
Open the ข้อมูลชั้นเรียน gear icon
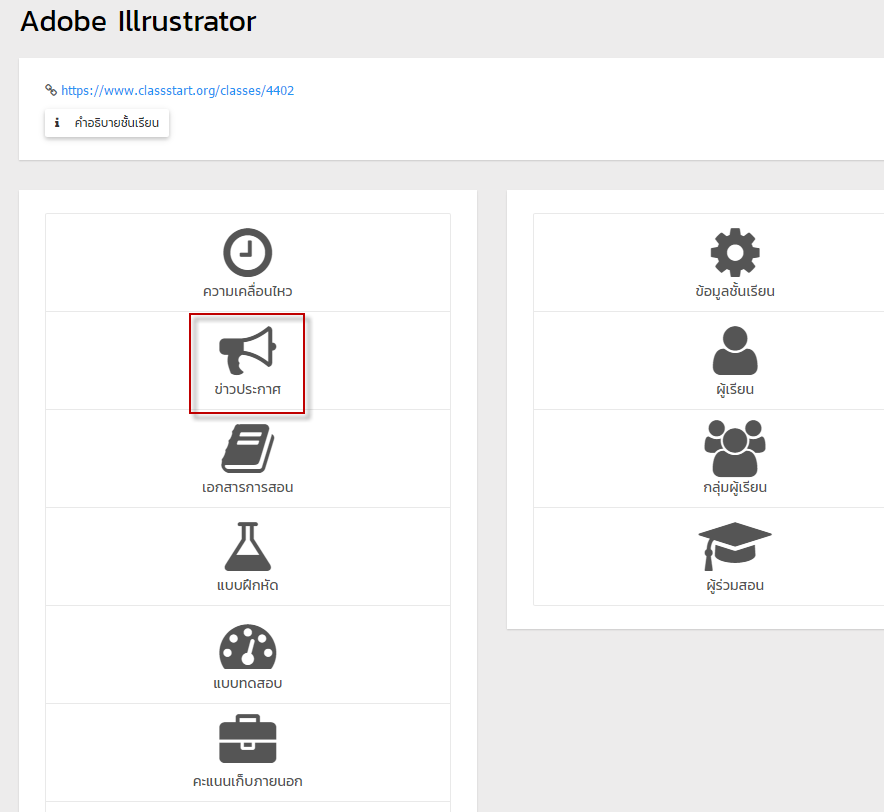735,252
